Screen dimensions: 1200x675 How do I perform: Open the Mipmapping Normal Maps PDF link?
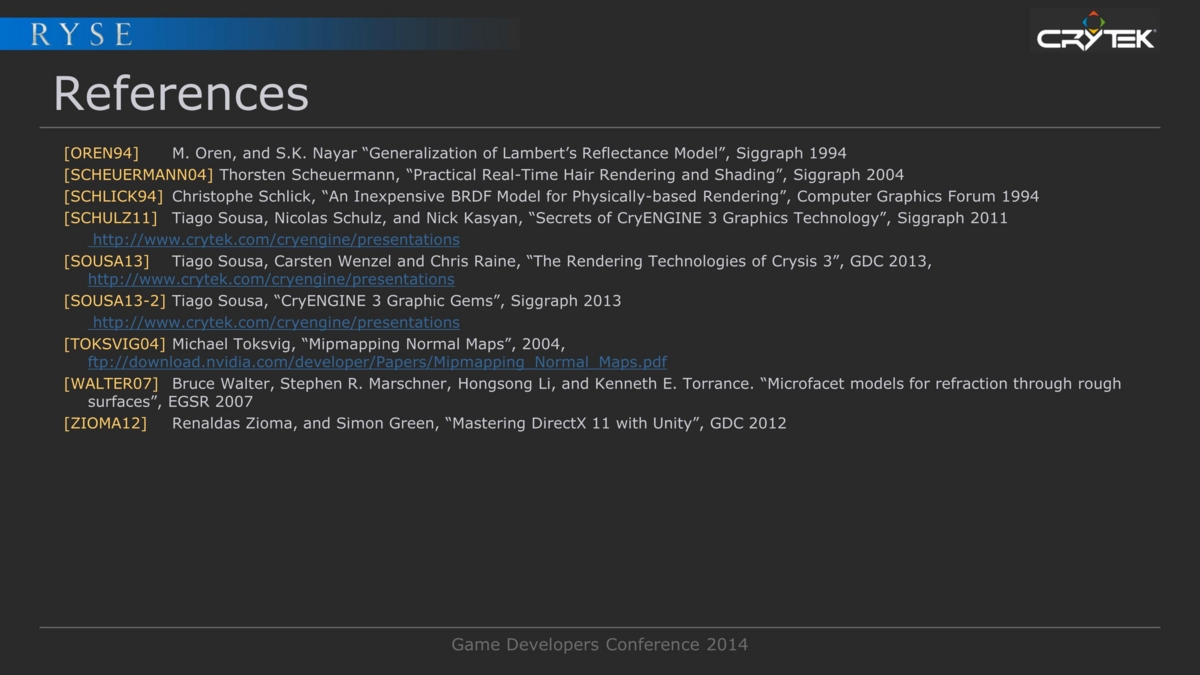point(377,362)
